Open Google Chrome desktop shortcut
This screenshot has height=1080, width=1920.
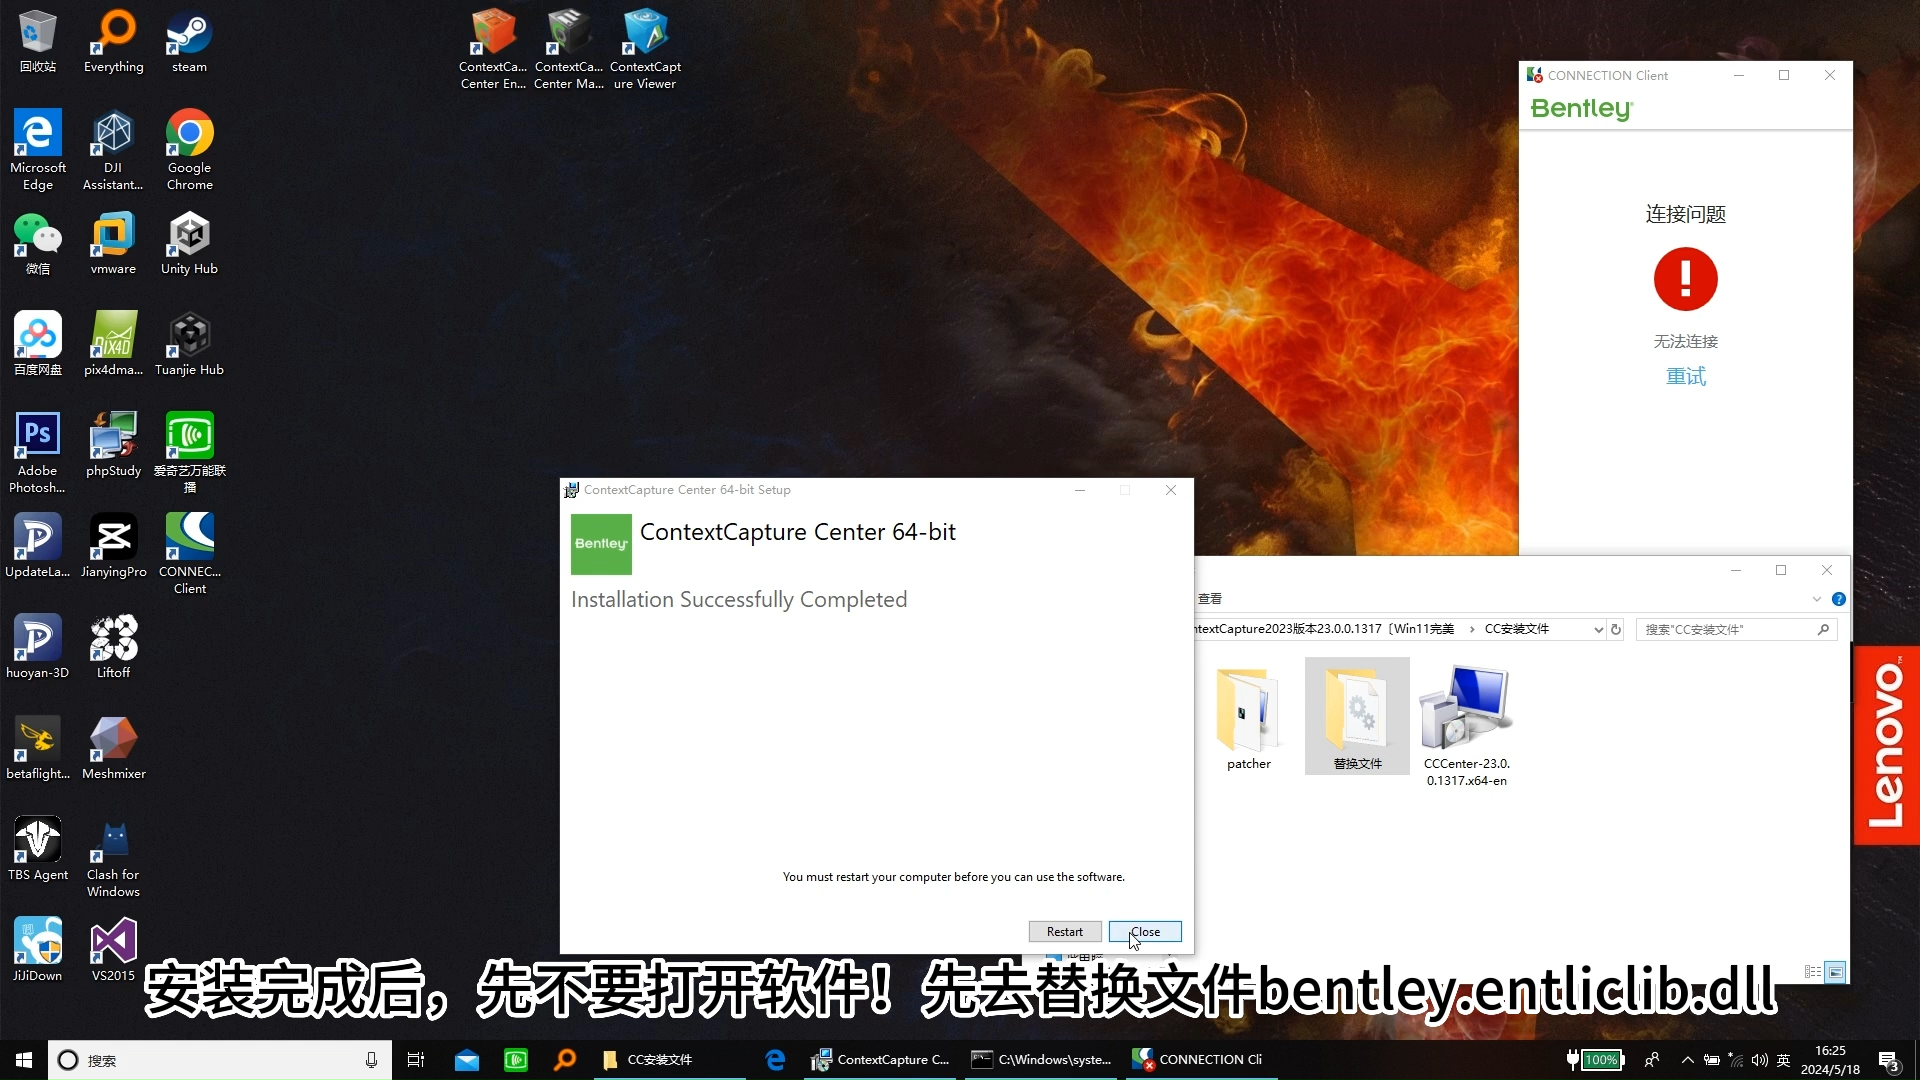pyautogui.click(x=189, y=150)
